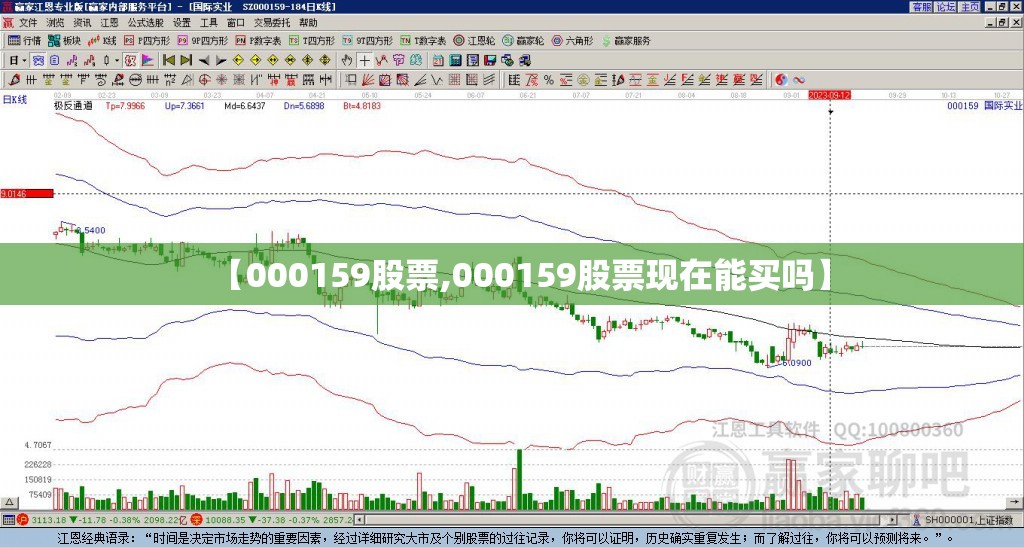Select the red Gann fan lines tool
The width and height of the screenshot is (1024, 548).
(368, 80)
